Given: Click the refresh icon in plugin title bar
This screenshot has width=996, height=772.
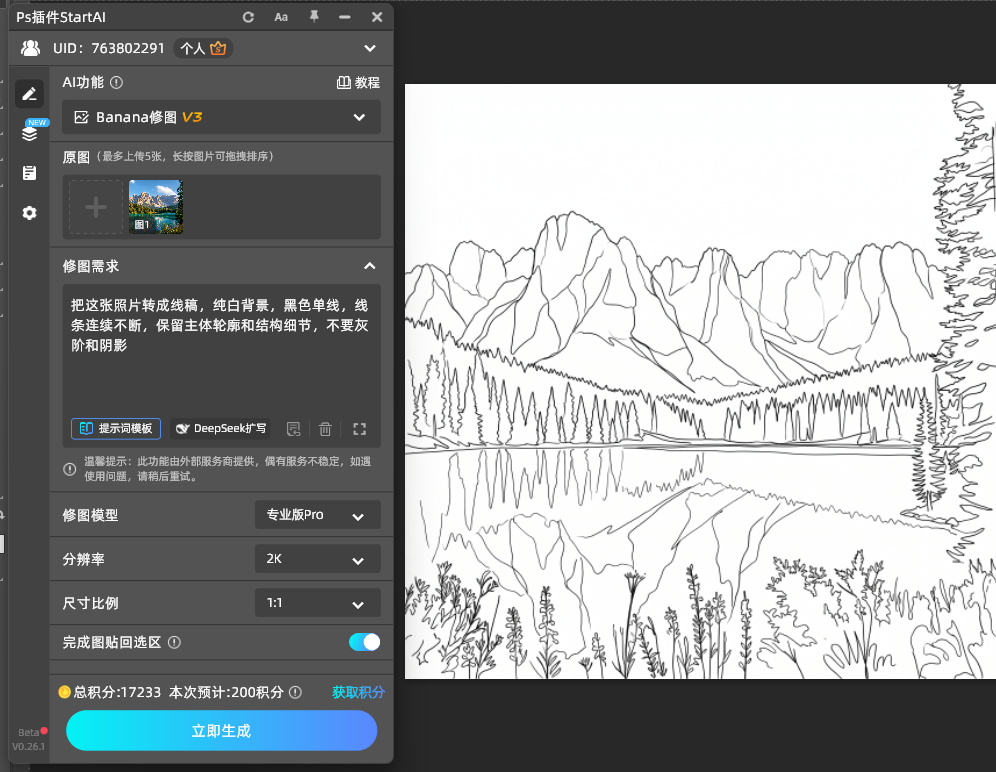Looking at the screenshot, I should [x=248, y=17].
